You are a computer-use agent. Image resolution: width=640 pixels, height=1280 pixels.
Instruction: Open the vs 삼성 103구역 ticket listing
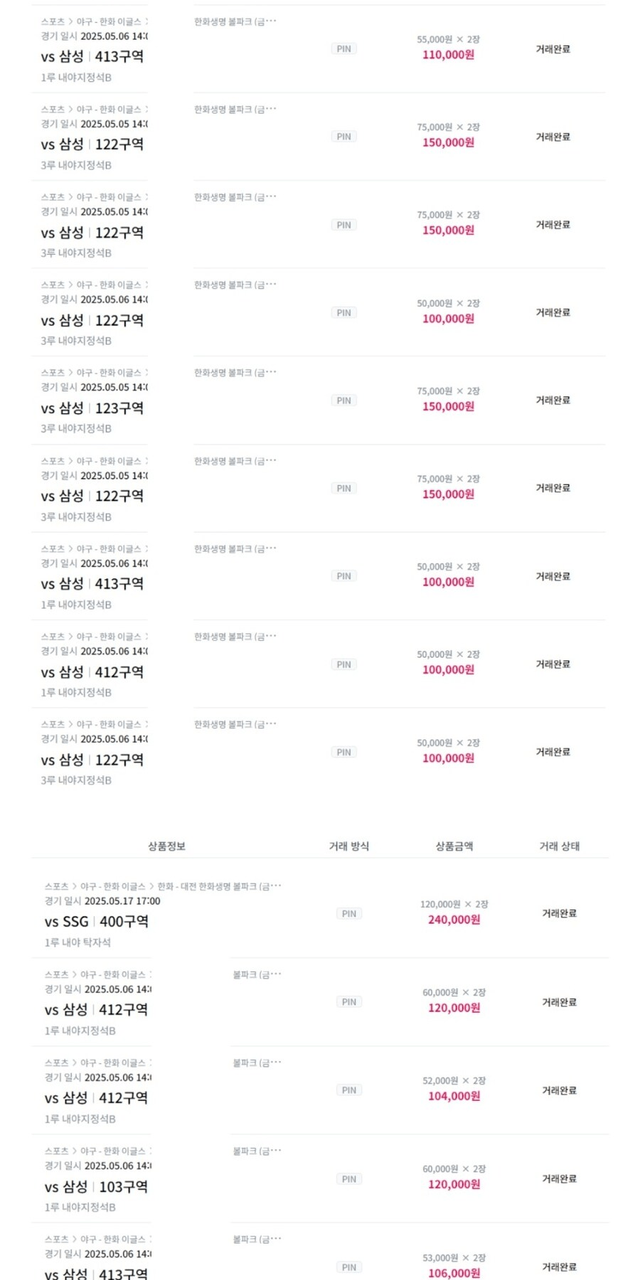(96, 1187)
